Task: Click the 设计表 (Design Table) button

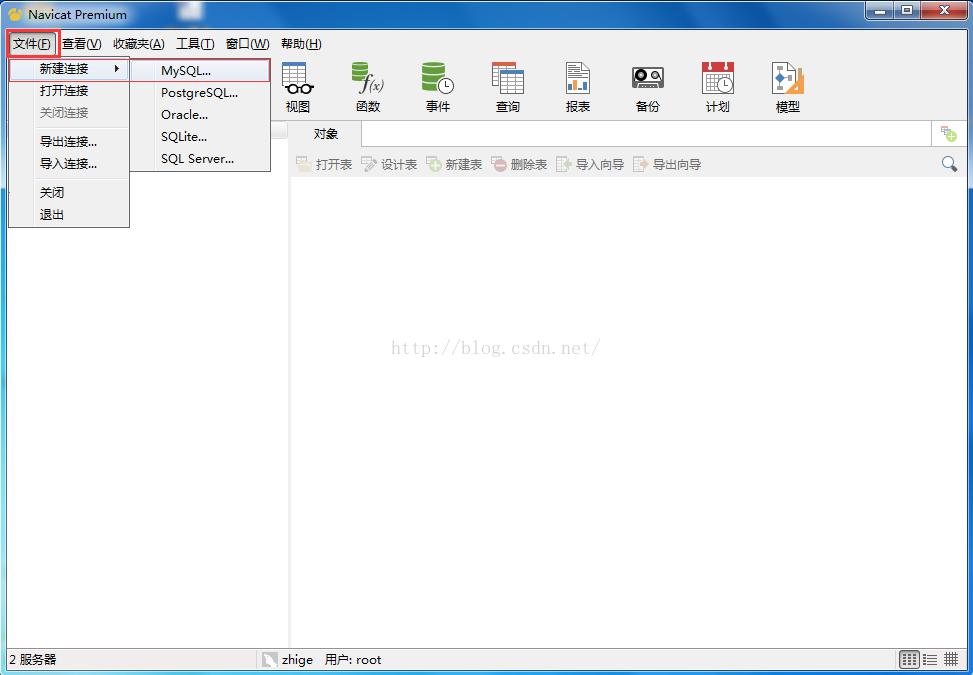Action: pyautogui.click(x=389, y=164)
